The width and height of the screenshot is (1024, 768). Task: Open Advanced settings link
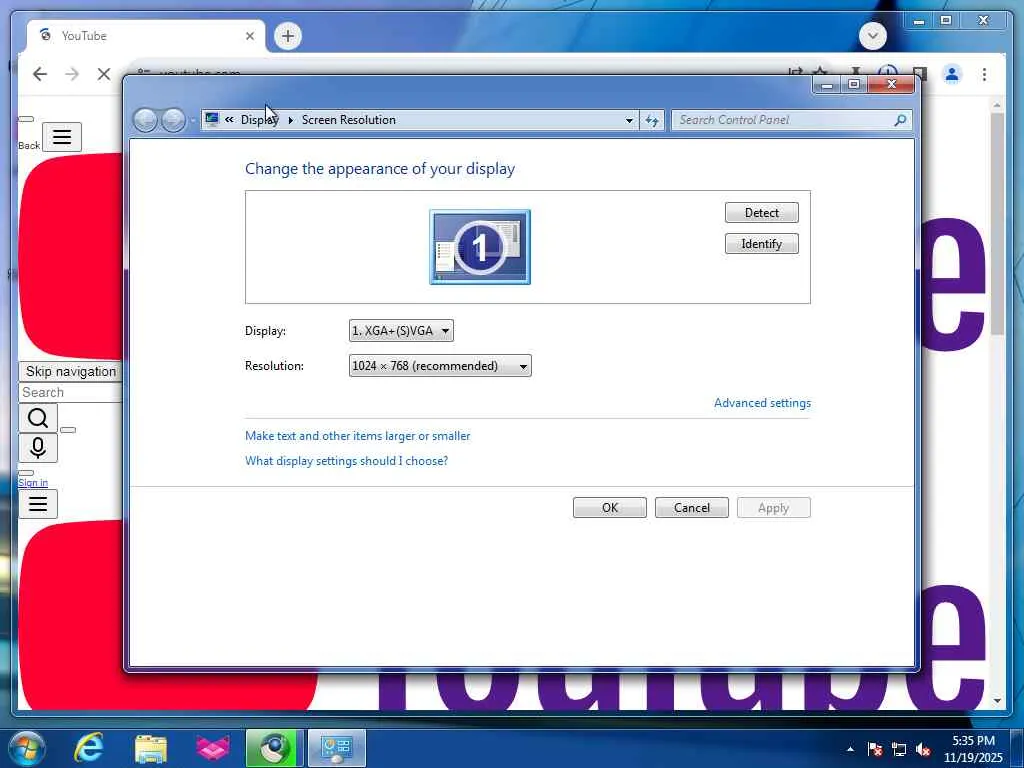click(762, 403)
